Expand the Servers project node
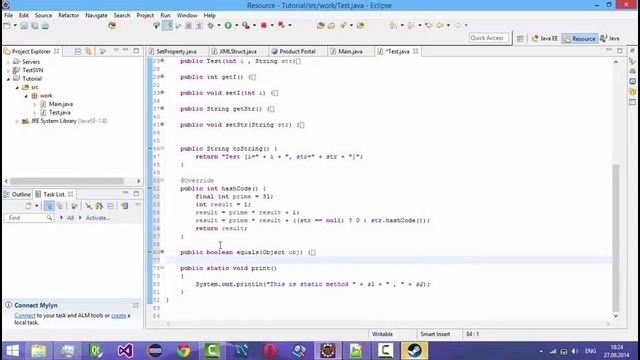This screenshot has width=640, height=360. [8, 62]
